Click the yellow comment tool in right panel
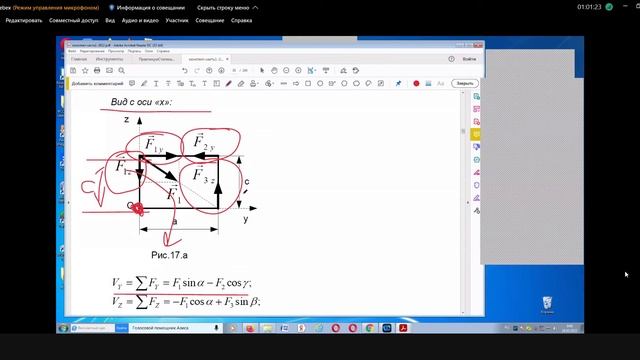The width and height of the screenshot is (640, 360). pyautogui.click(x=476, y=134)
